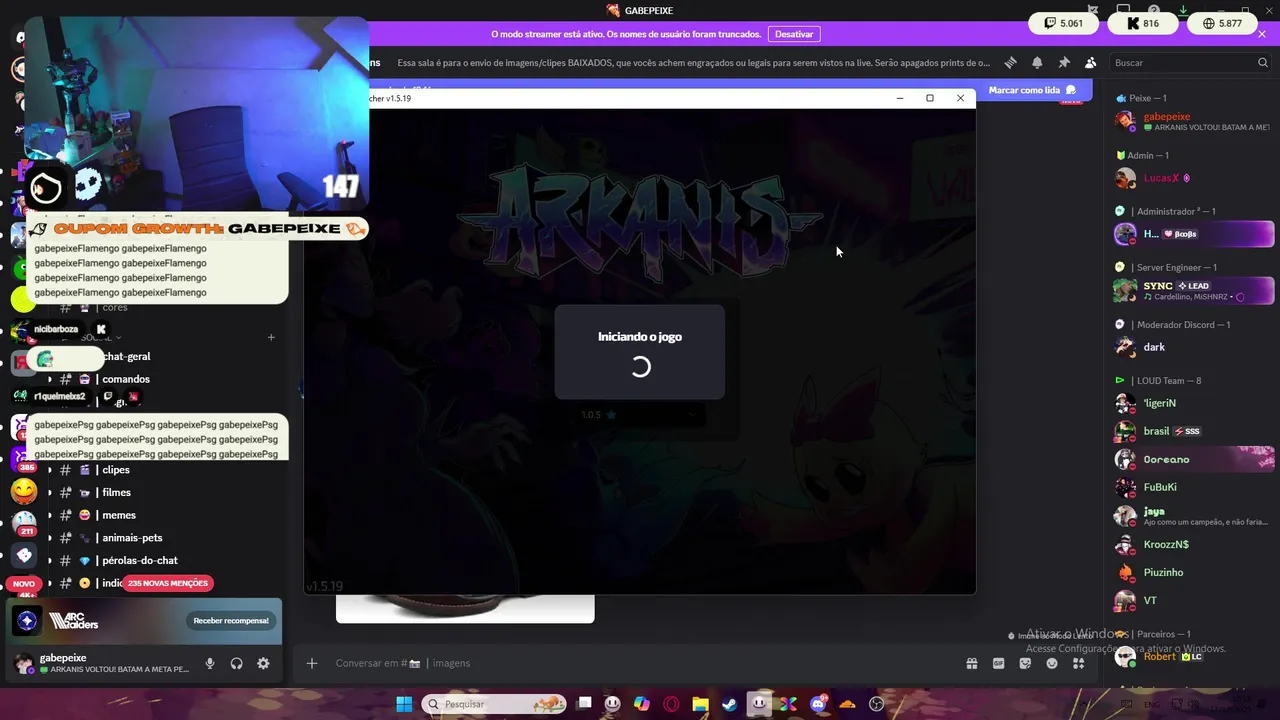Click the globe total count 5.877

pos(1222,23)
